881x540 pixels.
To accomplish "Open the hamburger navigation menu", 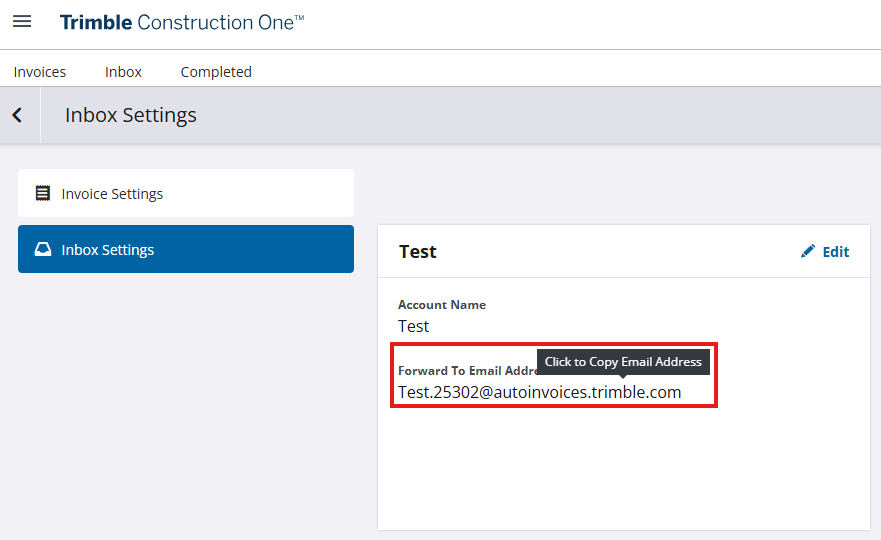I will [22, 22].
